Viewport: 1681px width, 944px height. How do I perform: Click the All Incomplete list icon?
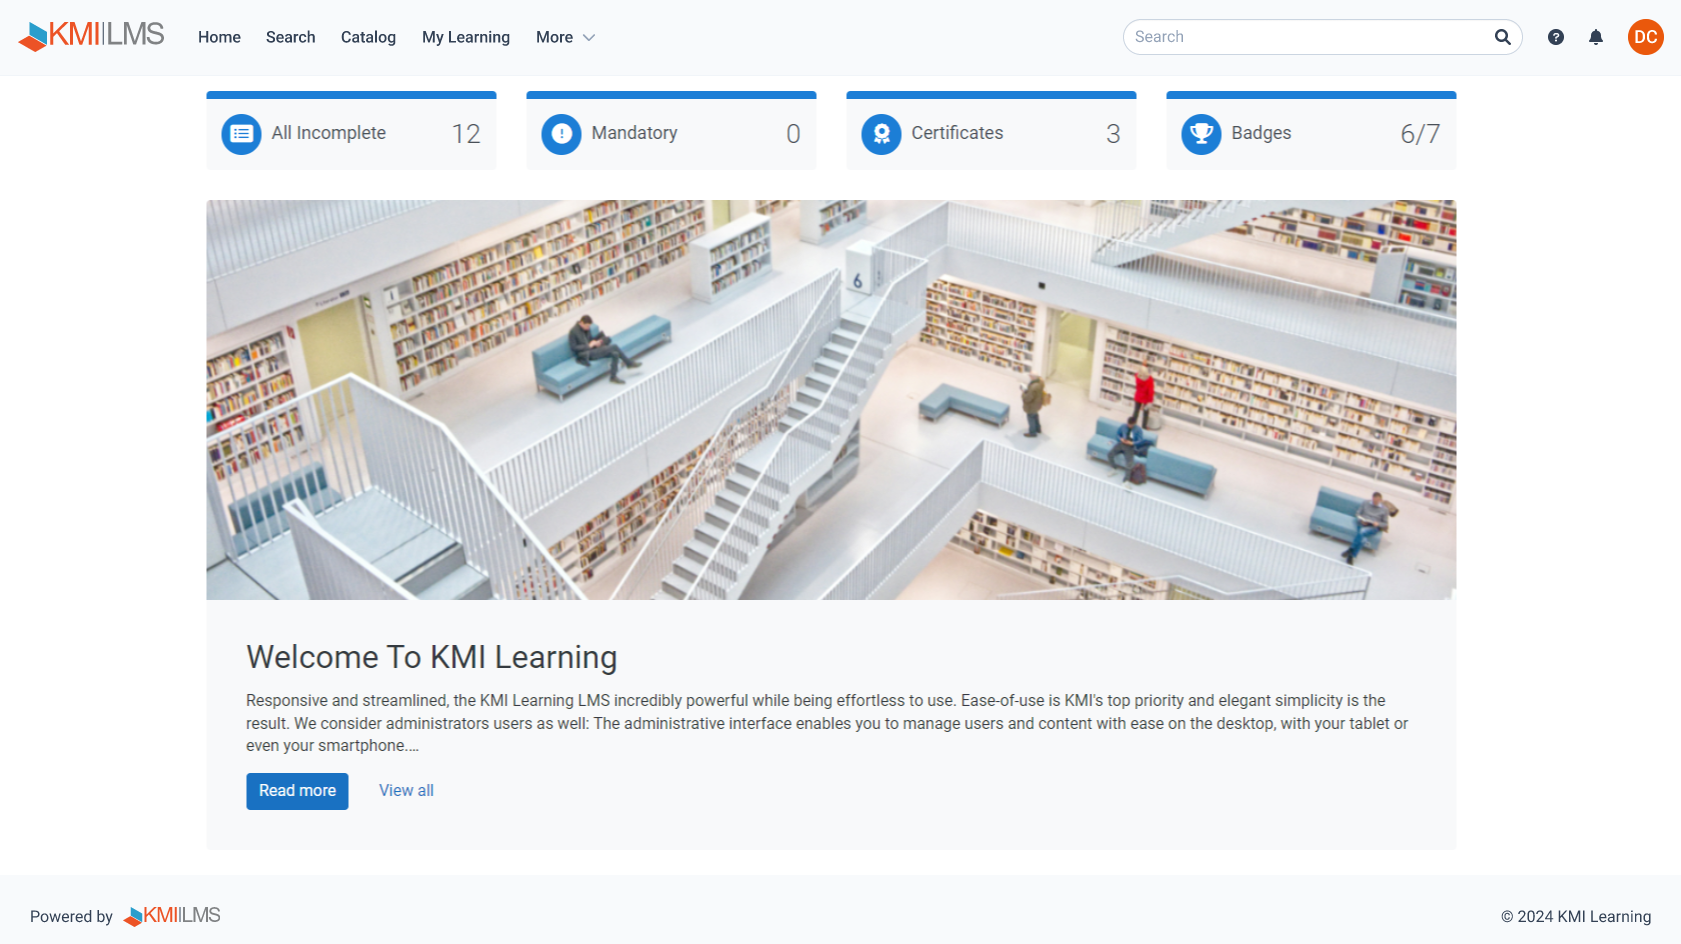coord(241,134)
